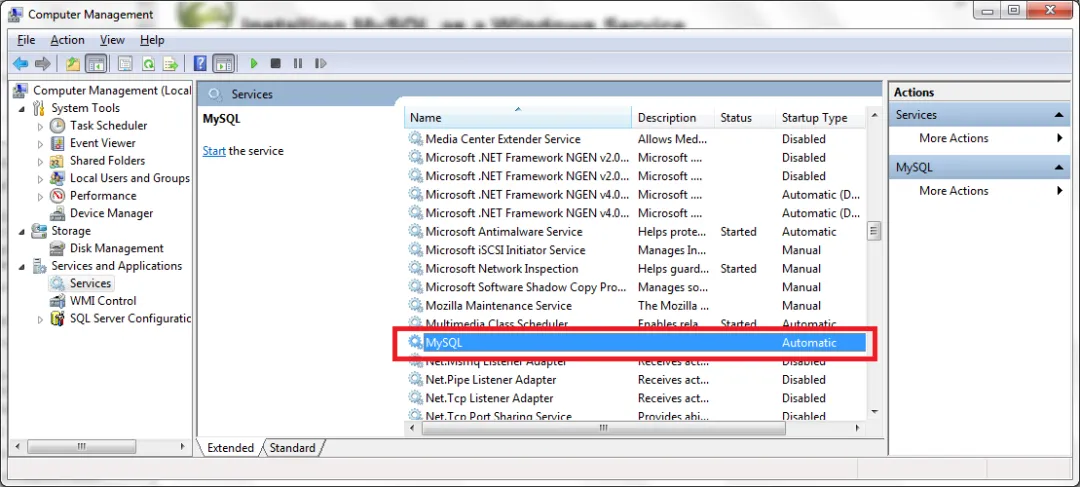This screenshot has height=487, width=1080.
Task: Select the Disk Management icon
Action: pos(58,249)
